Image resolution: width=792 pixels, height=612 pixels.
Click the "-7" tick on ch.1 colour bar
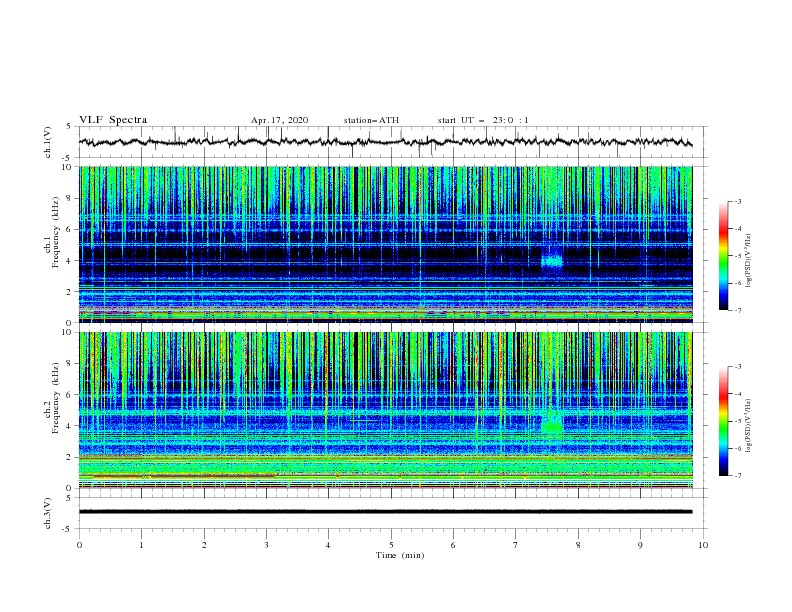[737, 310]
